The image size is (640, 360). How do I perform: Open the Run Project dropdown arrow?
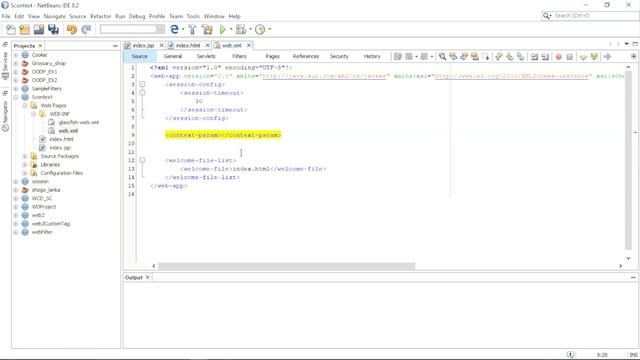pos(231,29)
